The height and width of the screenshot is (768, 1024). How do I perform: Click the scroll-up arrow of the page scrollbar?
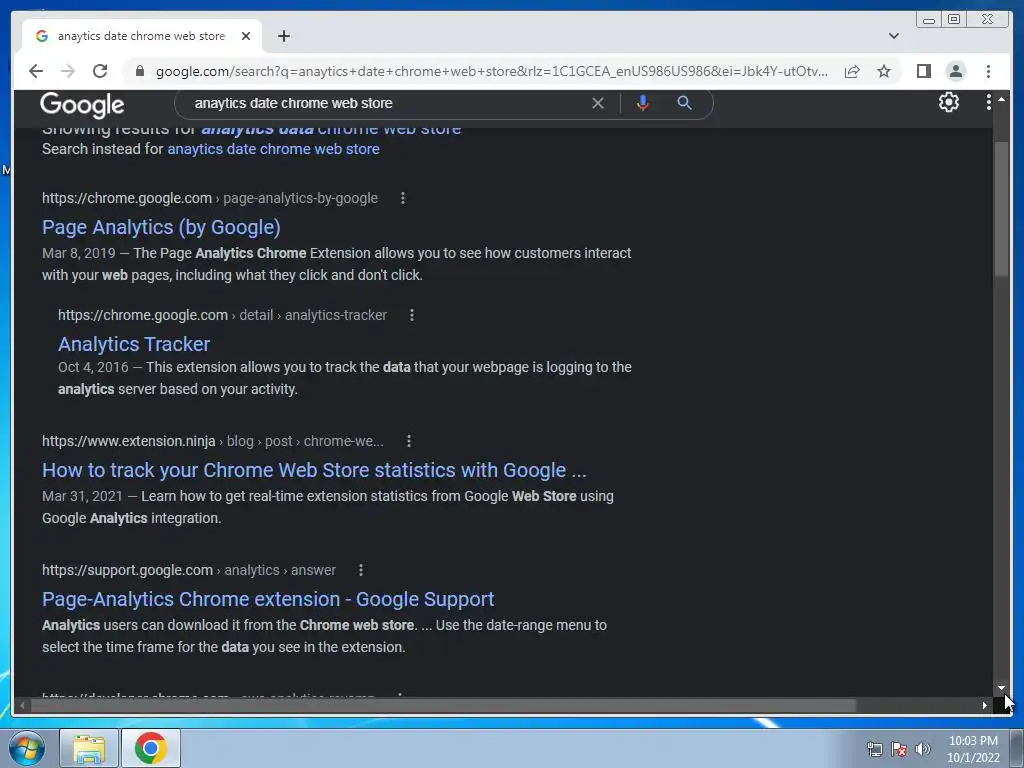coord(1001,99)
